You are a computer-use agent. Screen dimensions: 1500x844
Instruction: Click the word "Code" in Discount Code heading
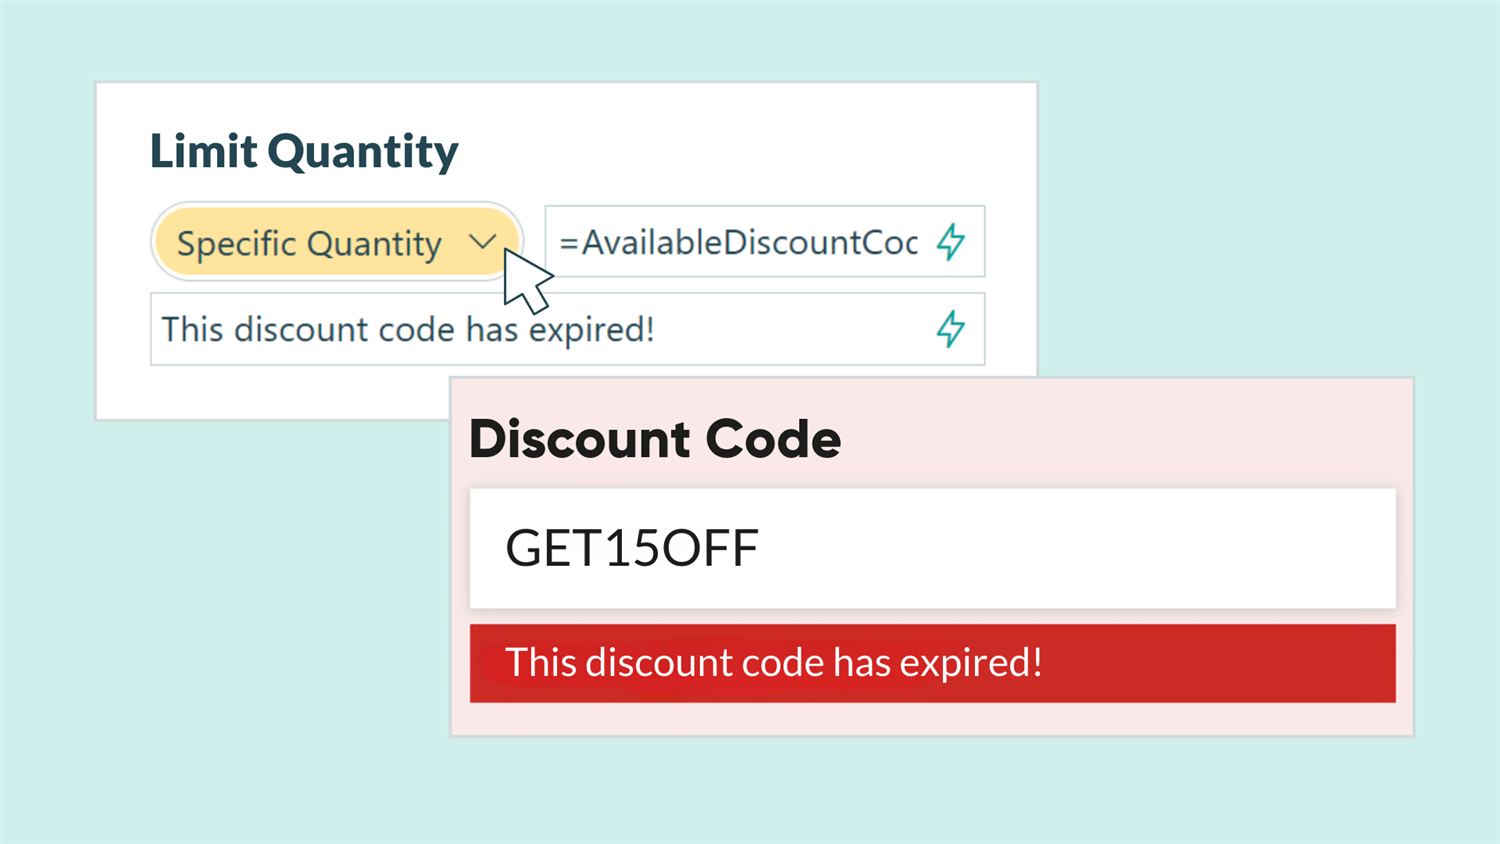[x=772, y=439]
